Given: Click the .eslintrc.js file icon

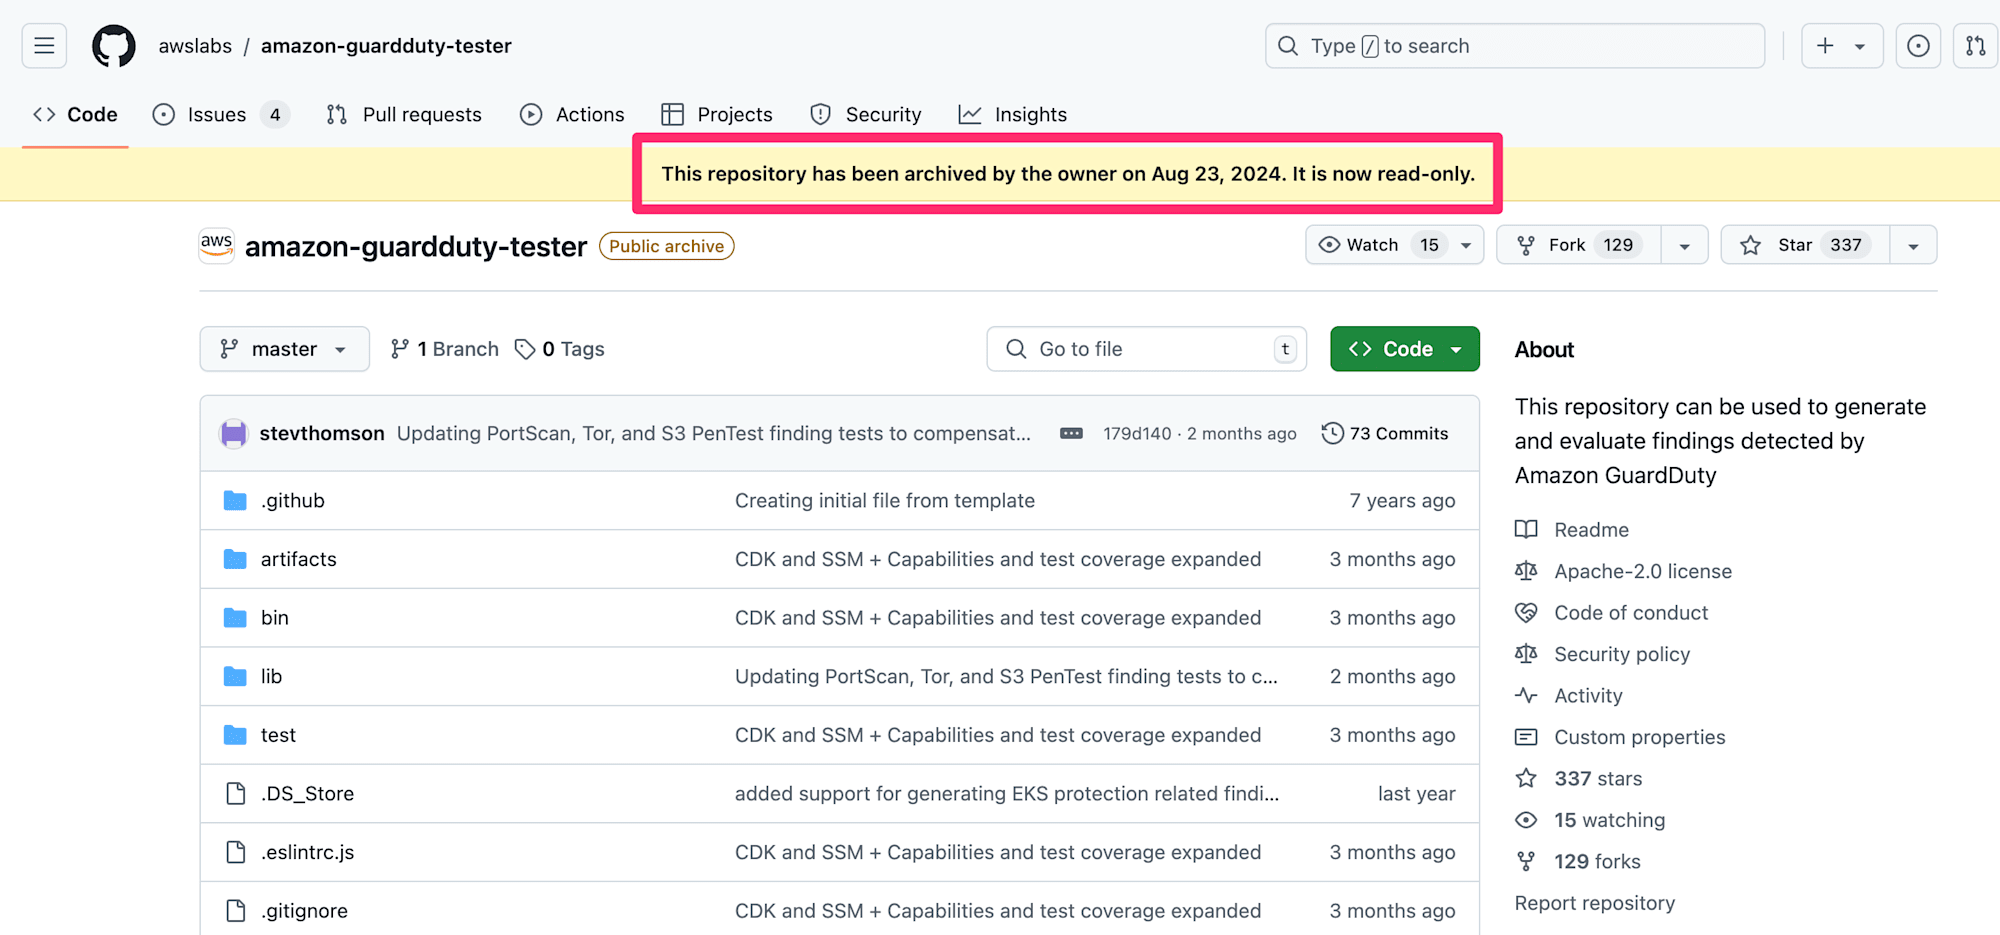Looking at the screenshot, I should [236, 852].
